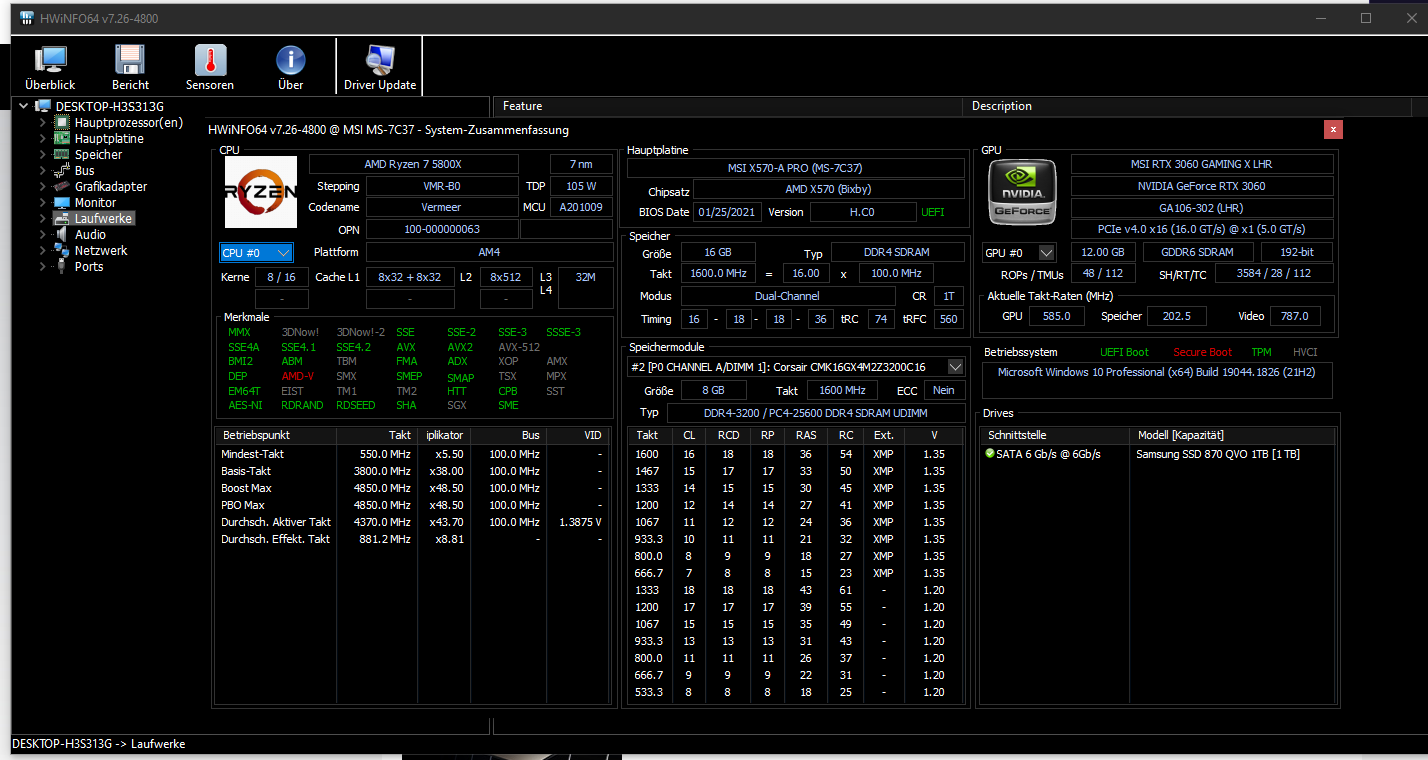Click the Description column header

pyautogui.click(x=1188, y=106)
